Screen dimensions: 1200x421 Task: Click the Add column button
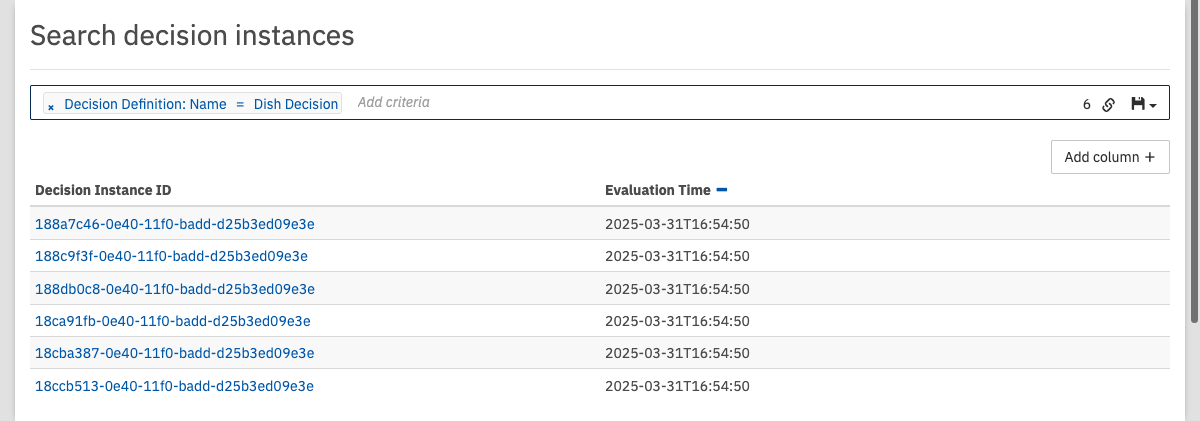pyautogui.click(x=1110, y=157)
